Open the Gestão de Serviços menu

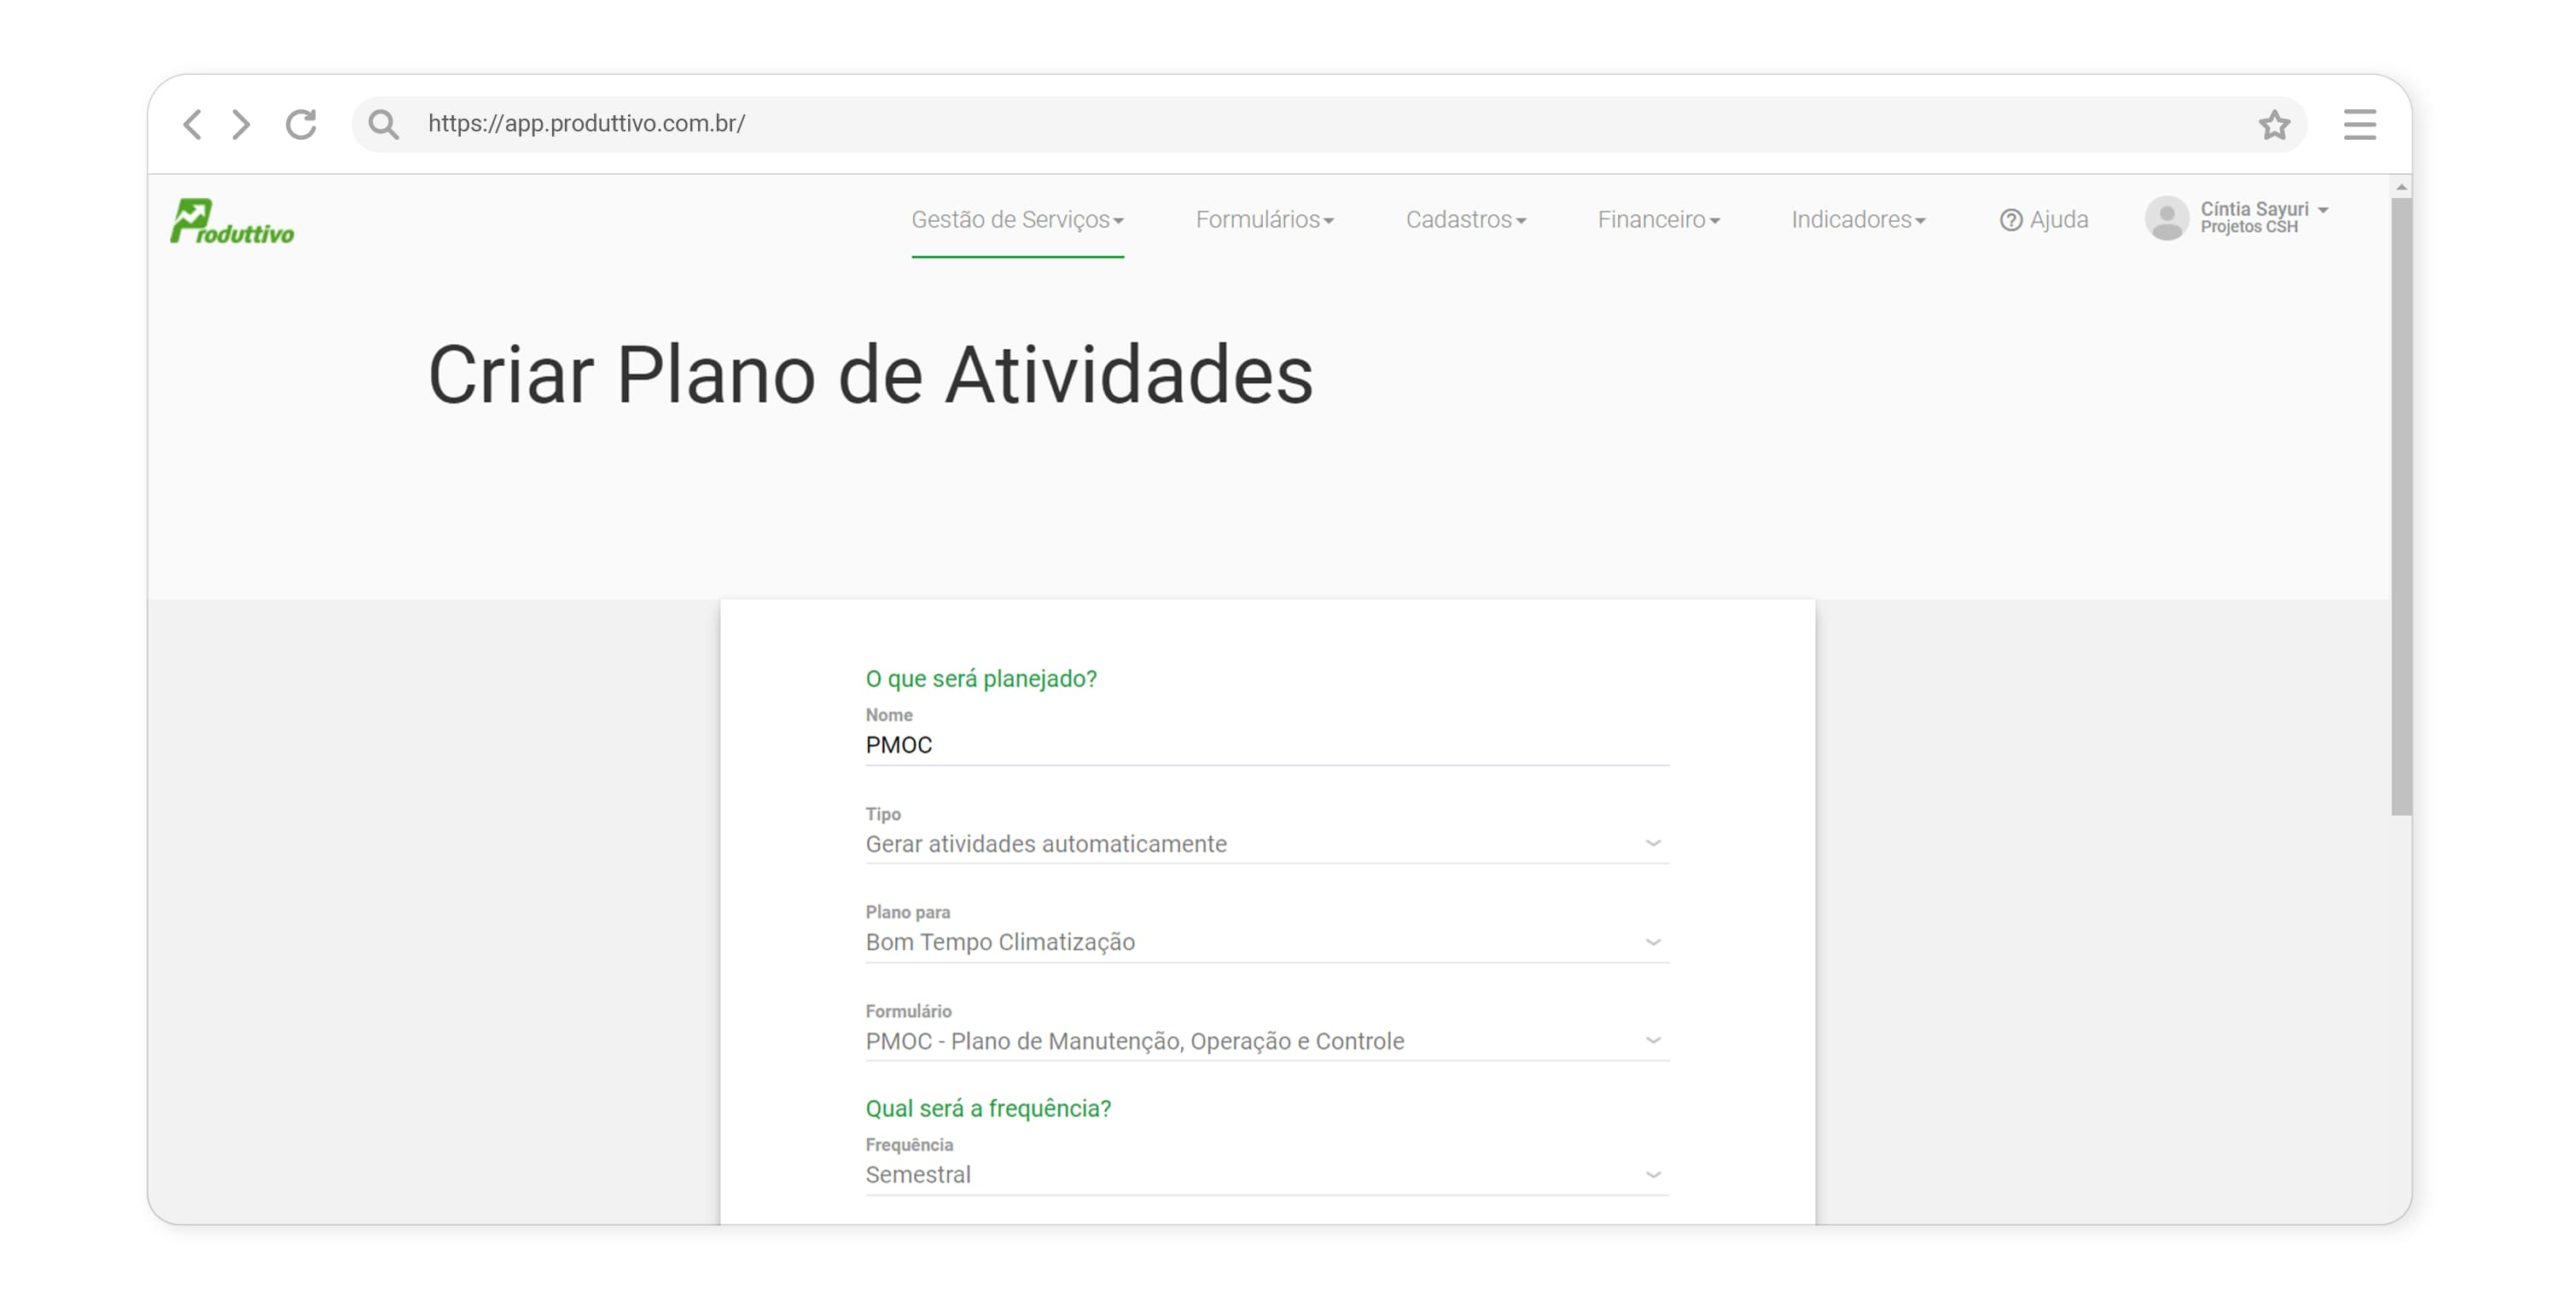[1016, 220]
